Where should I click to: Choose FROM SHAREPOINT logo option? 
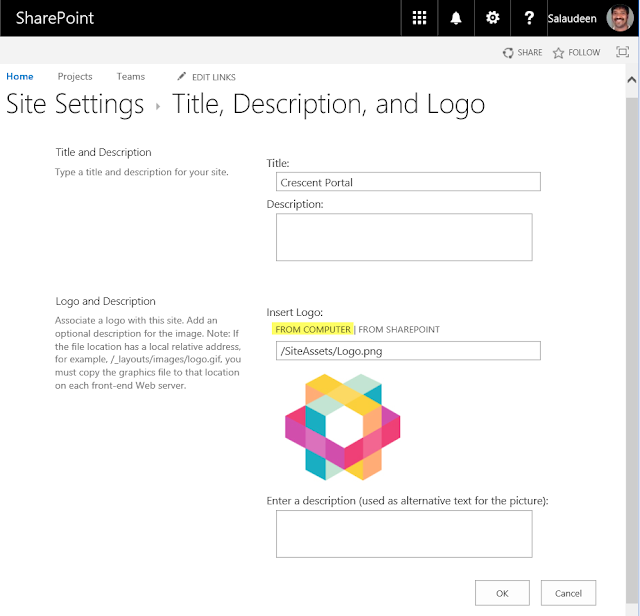coord(399,329)
